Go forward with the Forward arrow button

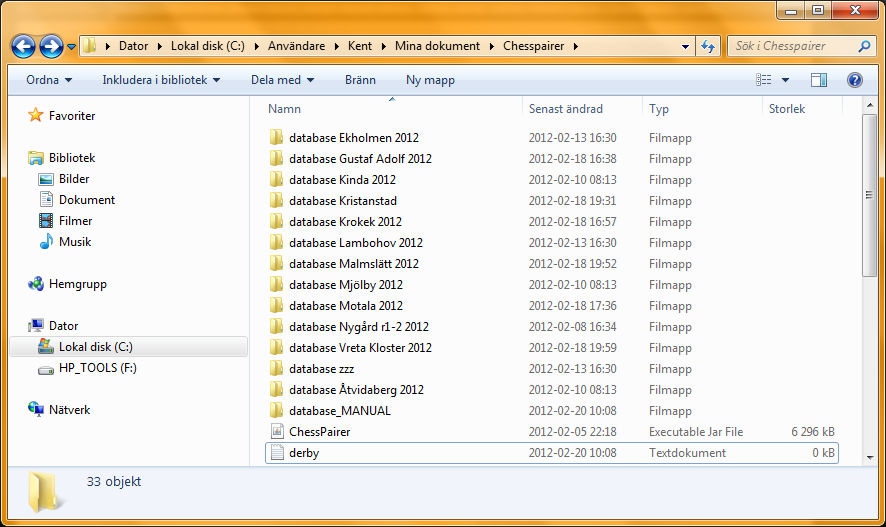click(51, 46)
